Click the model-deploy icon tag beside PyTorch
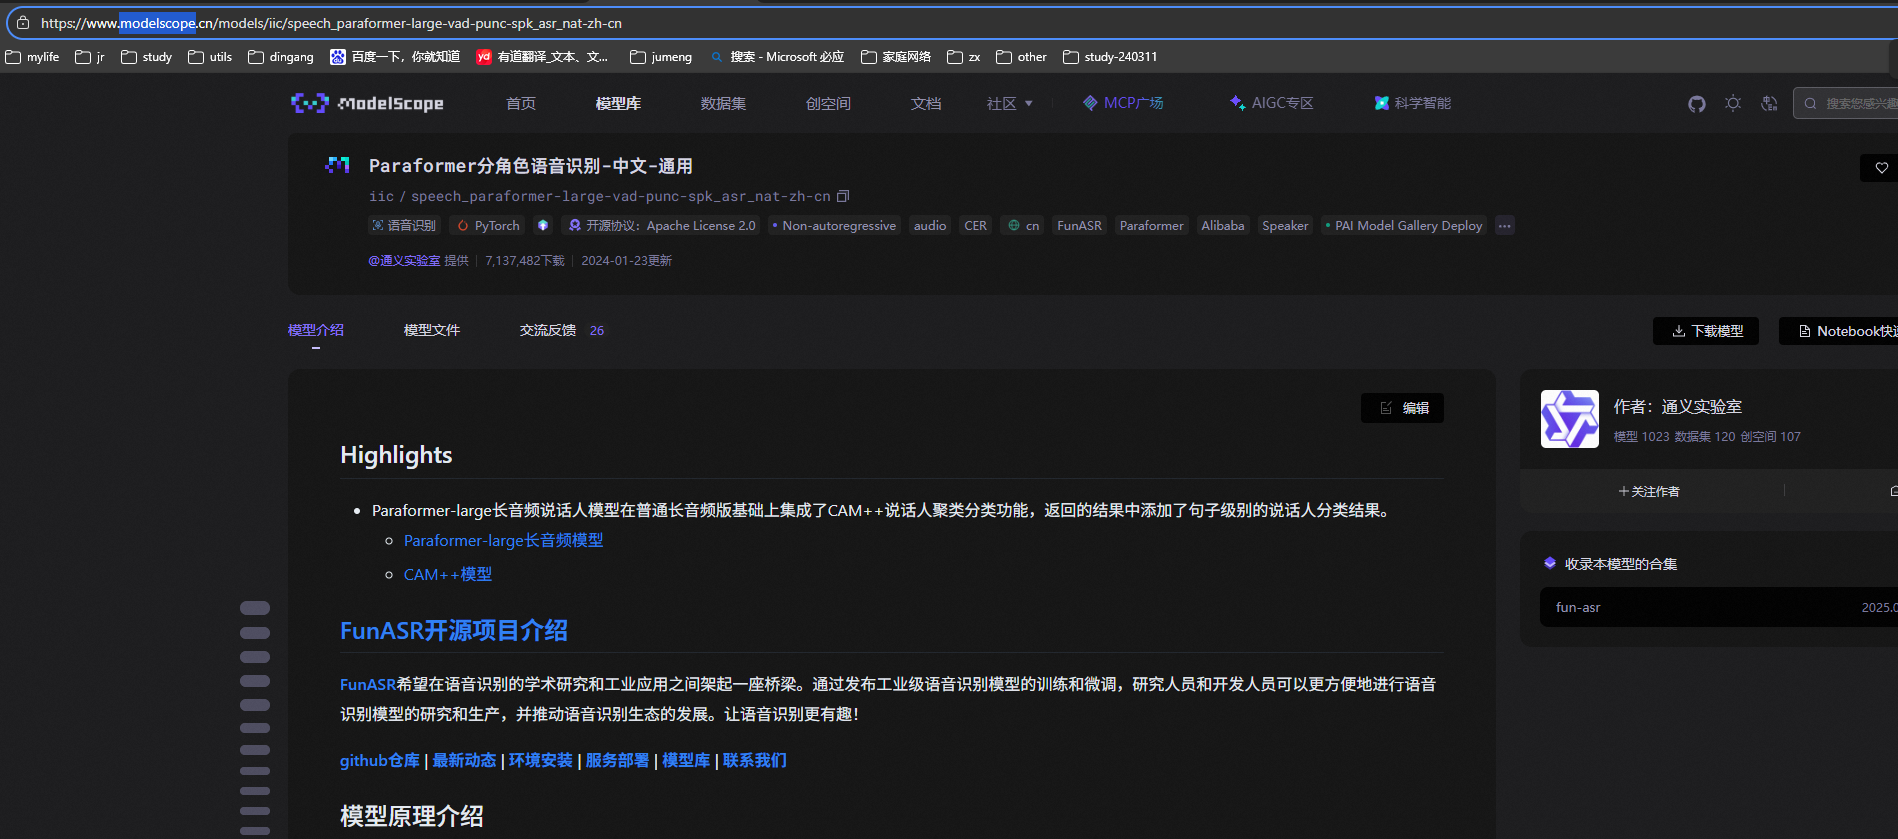This screenshot has width=1898, height=839. click(543, 226)
